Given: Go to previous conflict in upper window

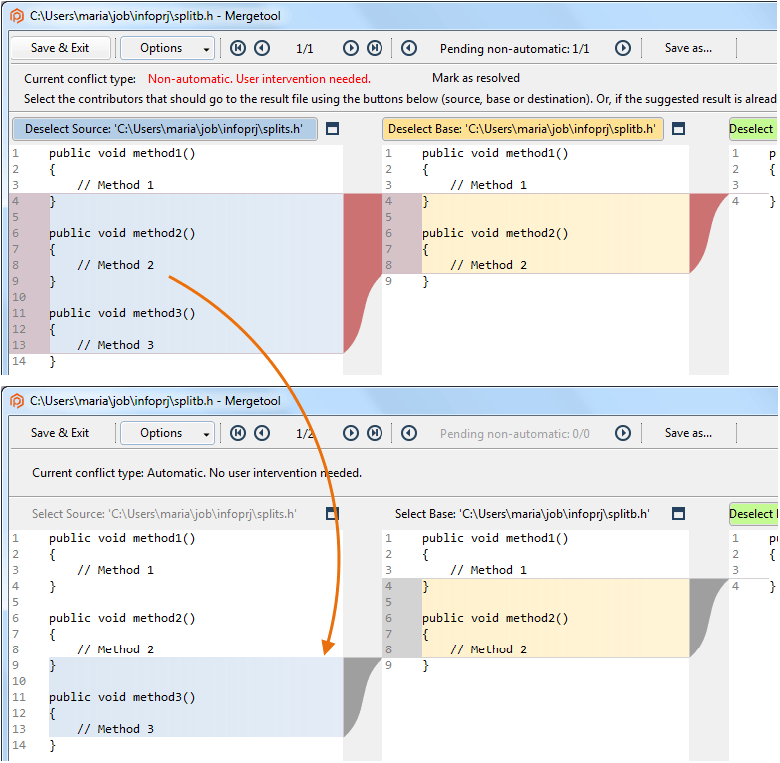Looking at the screenshot, I should [262, 48].
